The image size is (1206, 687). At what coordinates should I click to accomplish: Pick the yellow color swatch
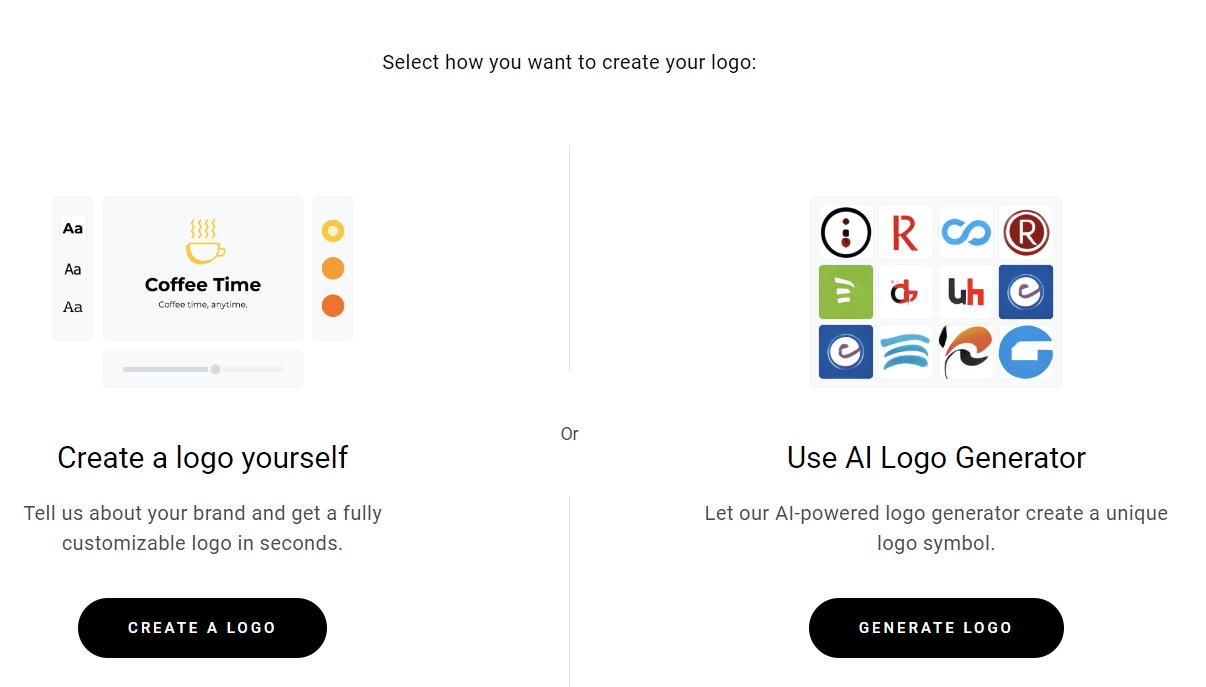[x=333, y=230]
